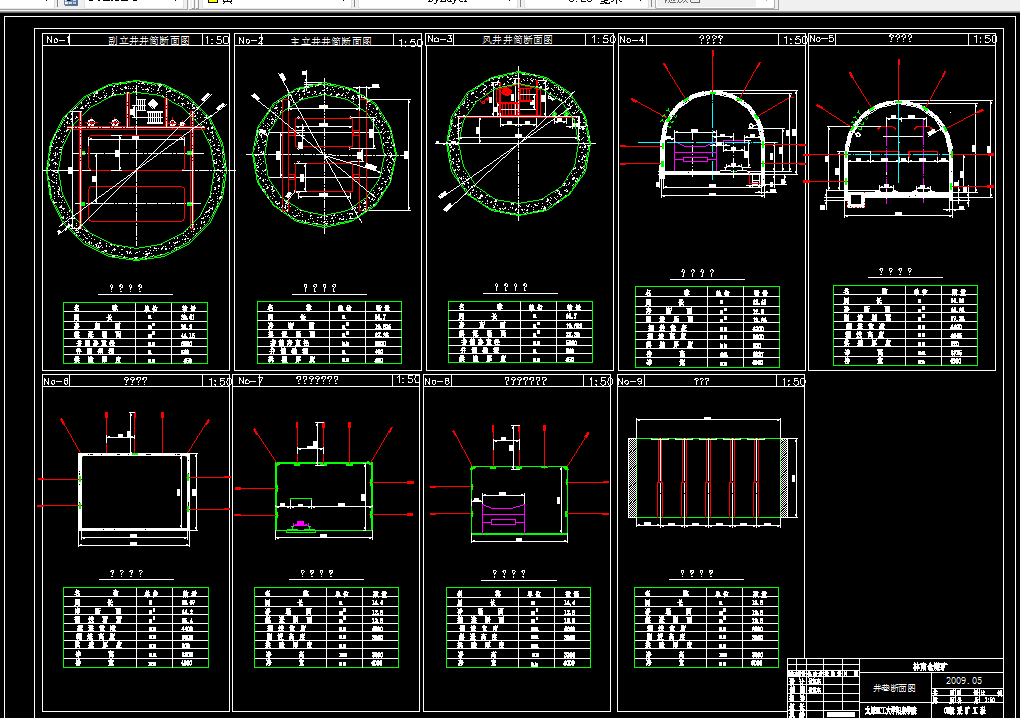Select the green rectangular section in No-7
This screenshot has height=718, width=1020.
(324, 497)
